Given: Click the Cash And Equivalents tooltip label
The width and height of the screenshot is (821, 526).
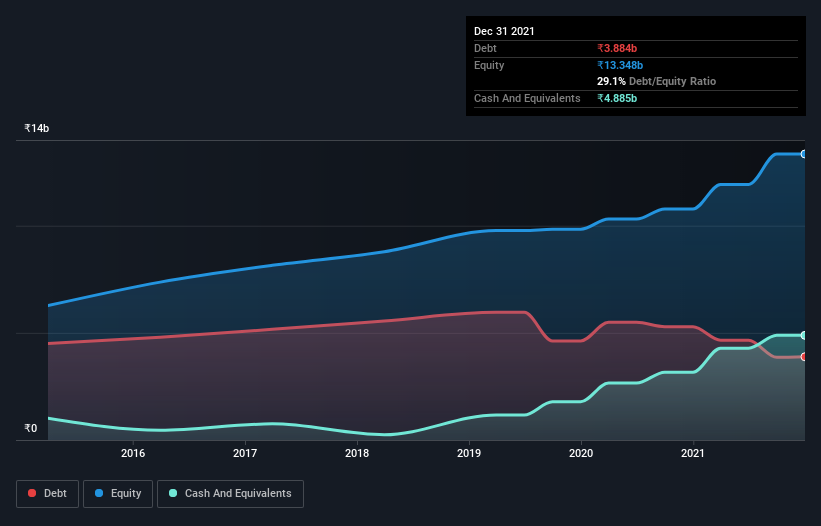Looking at the screenshot, I should [527, 98].
